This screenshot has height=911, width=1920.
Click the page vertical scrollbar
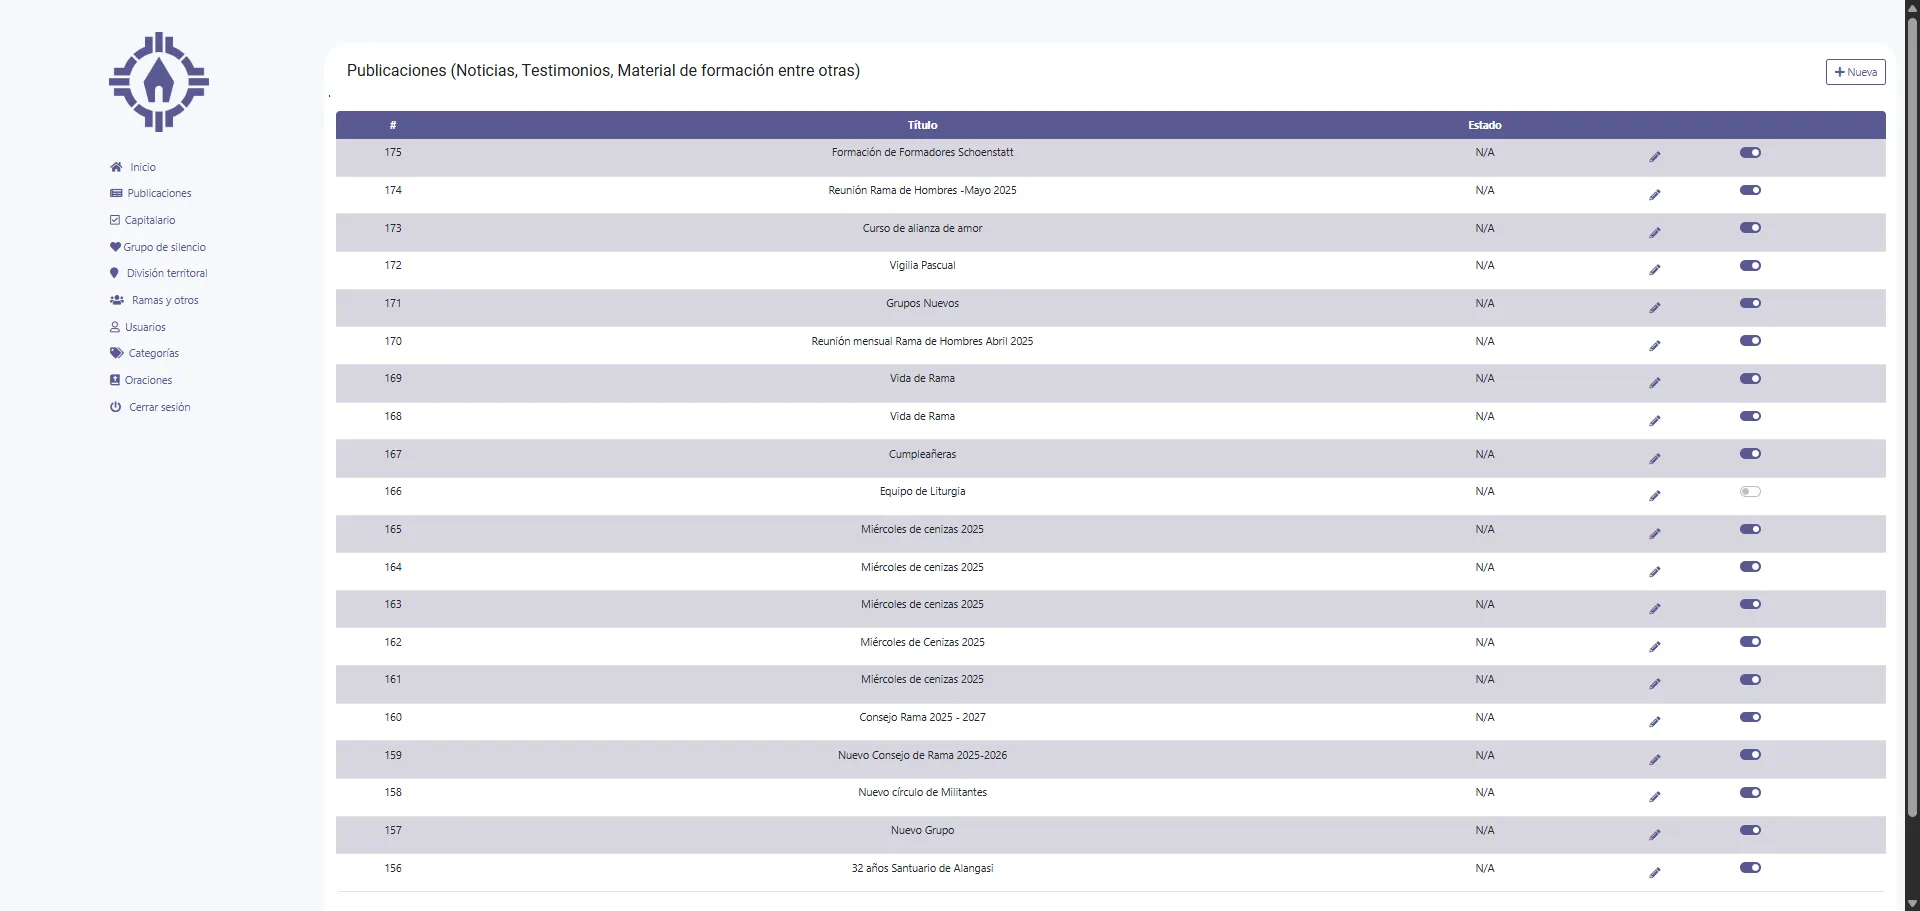click(x=1911, y=400)
